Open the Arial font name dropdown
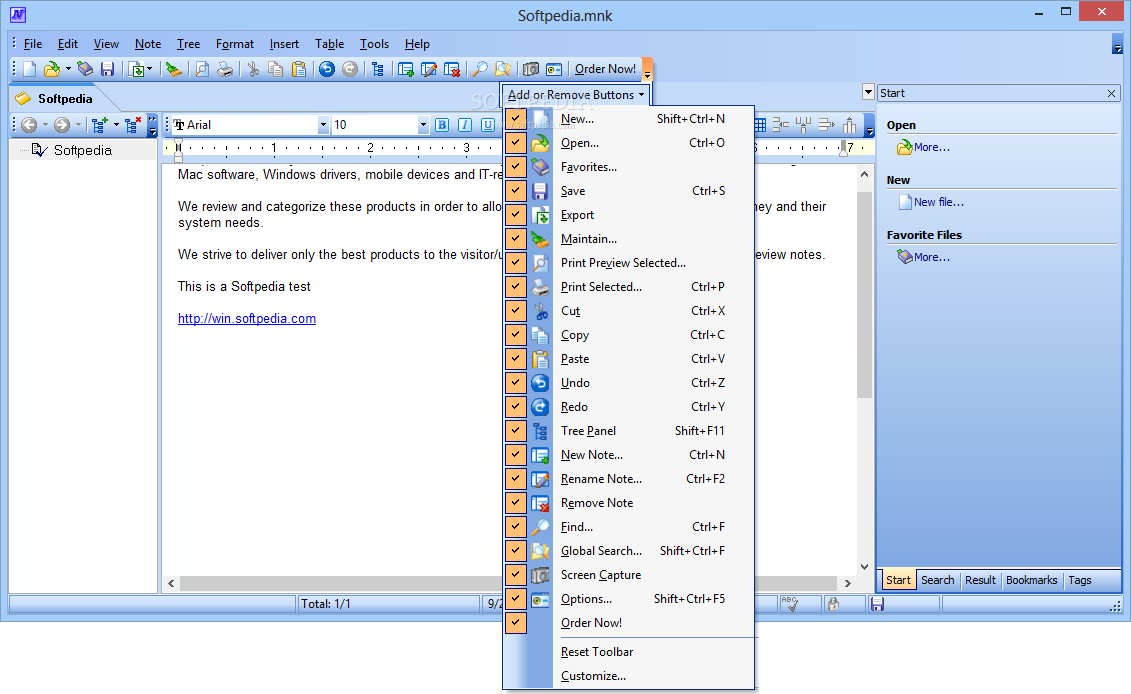Image resolution: width=1131 pixels, height=694 pixels. tap(323, 125)
